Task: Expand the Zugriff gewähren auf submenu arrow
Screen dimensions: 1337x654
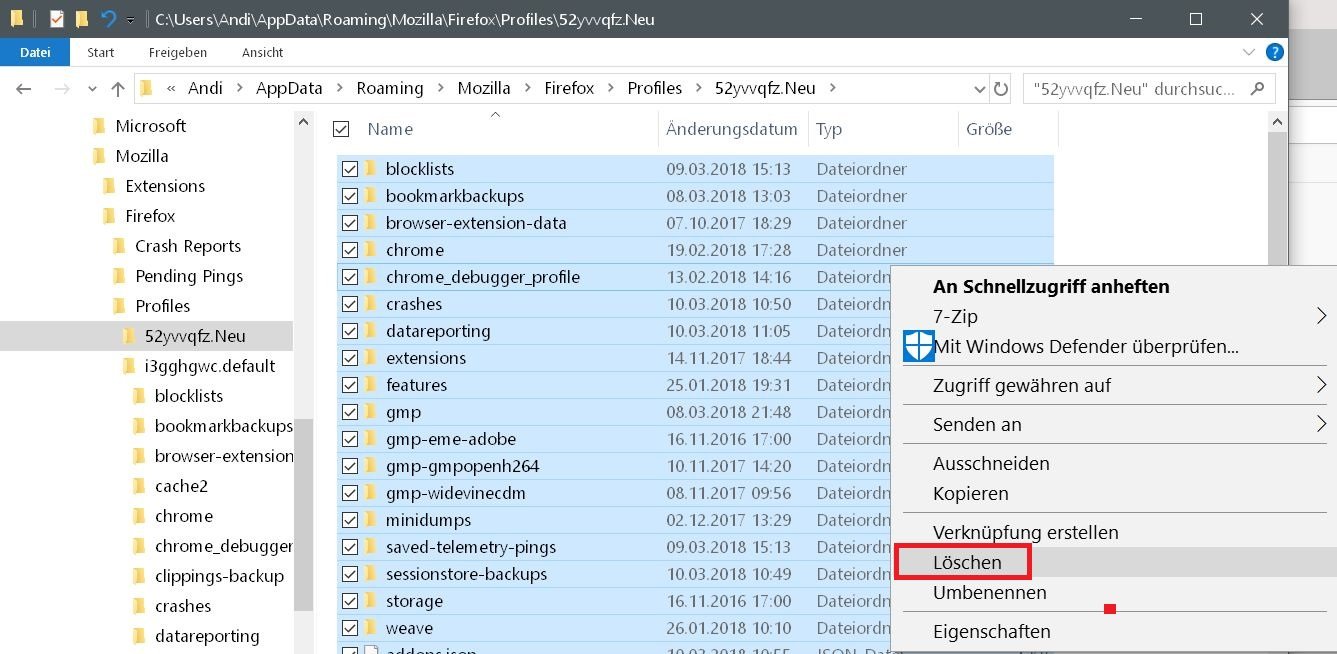Action: point(1321,385)
